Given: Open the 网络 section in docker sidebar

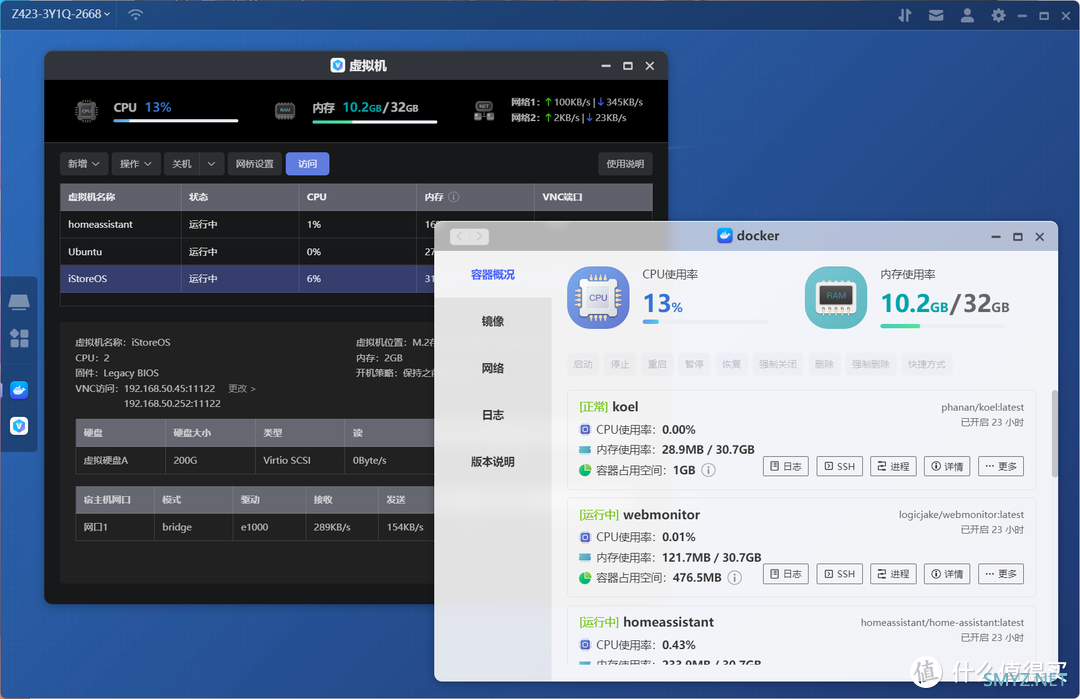Looking at the screenshot, I should tap(493, 368).
